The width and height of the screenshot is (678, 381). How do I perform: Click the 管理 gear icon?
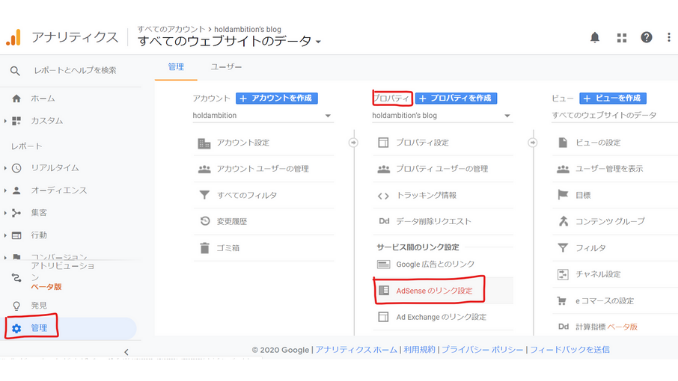(x=16, y=328)
